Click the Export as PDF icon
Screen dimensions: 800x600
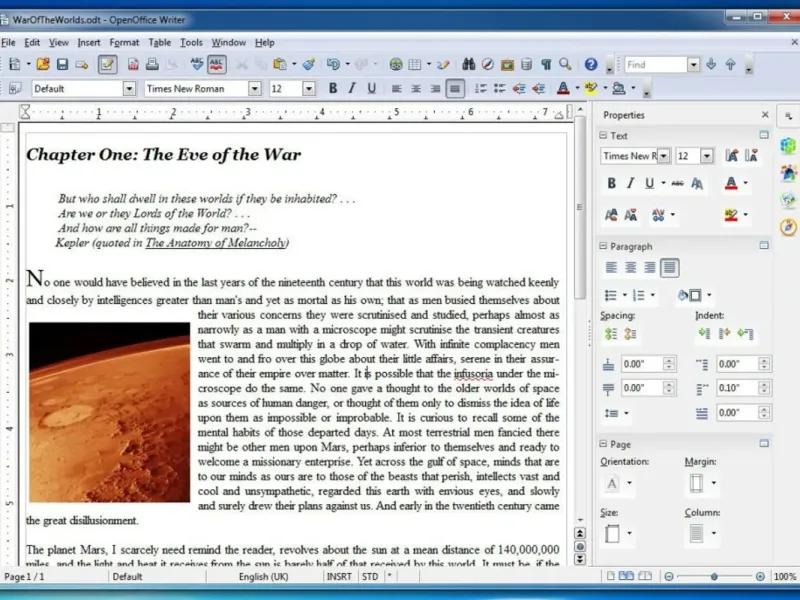[133, 64]
